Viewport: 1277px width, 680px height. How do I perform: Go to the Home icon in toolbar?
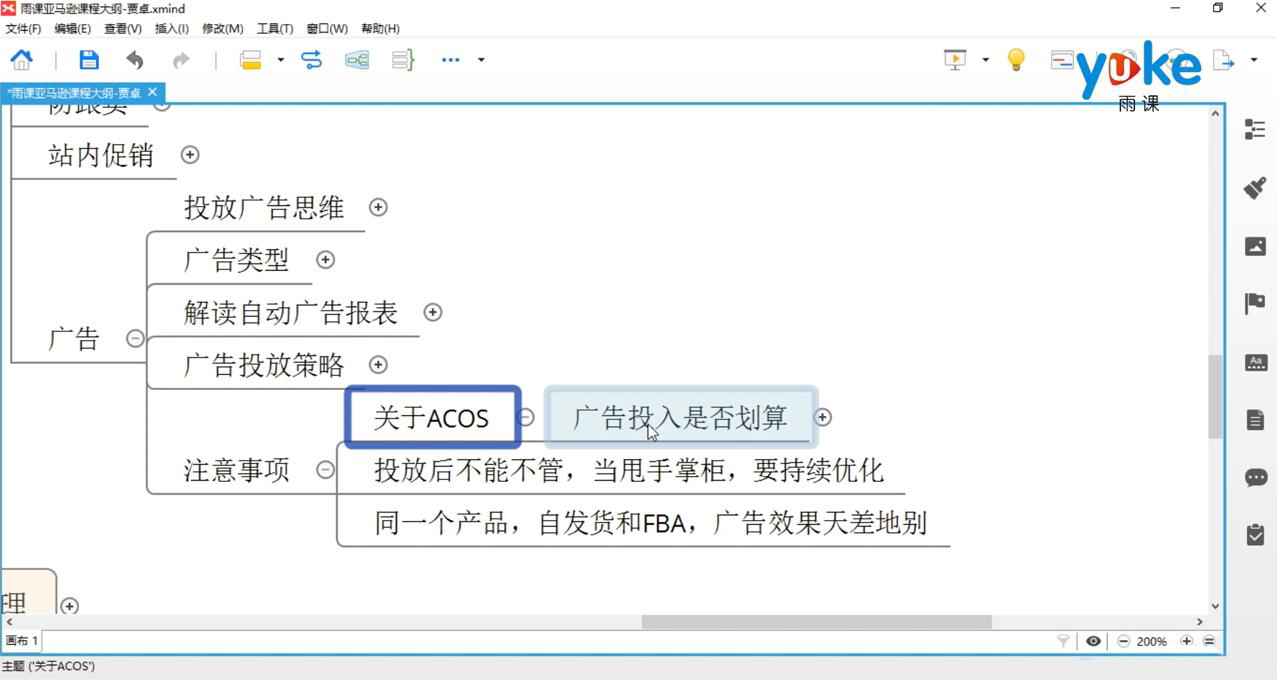21,60
